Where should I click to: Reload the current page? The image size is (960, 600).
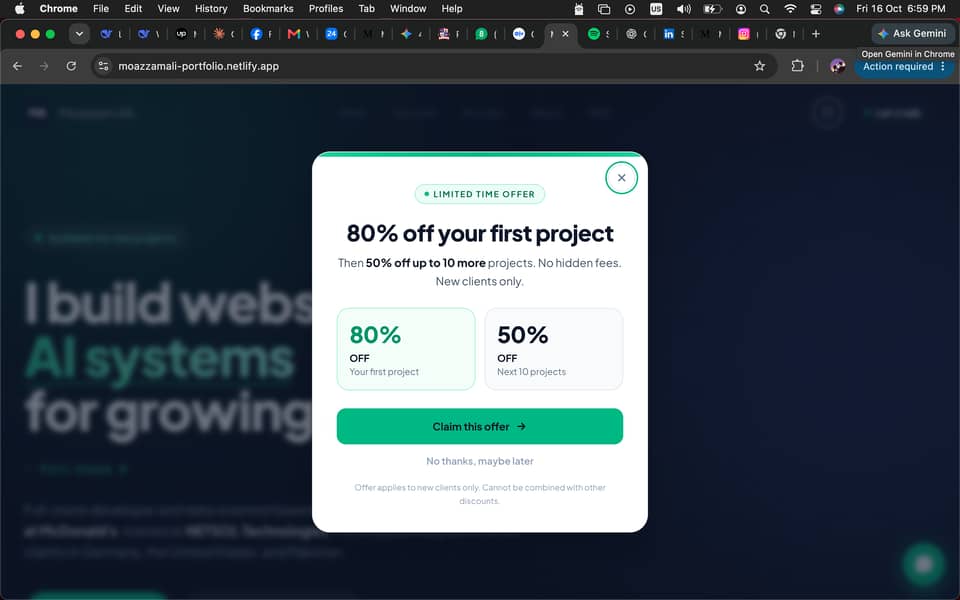coord(71,66)
